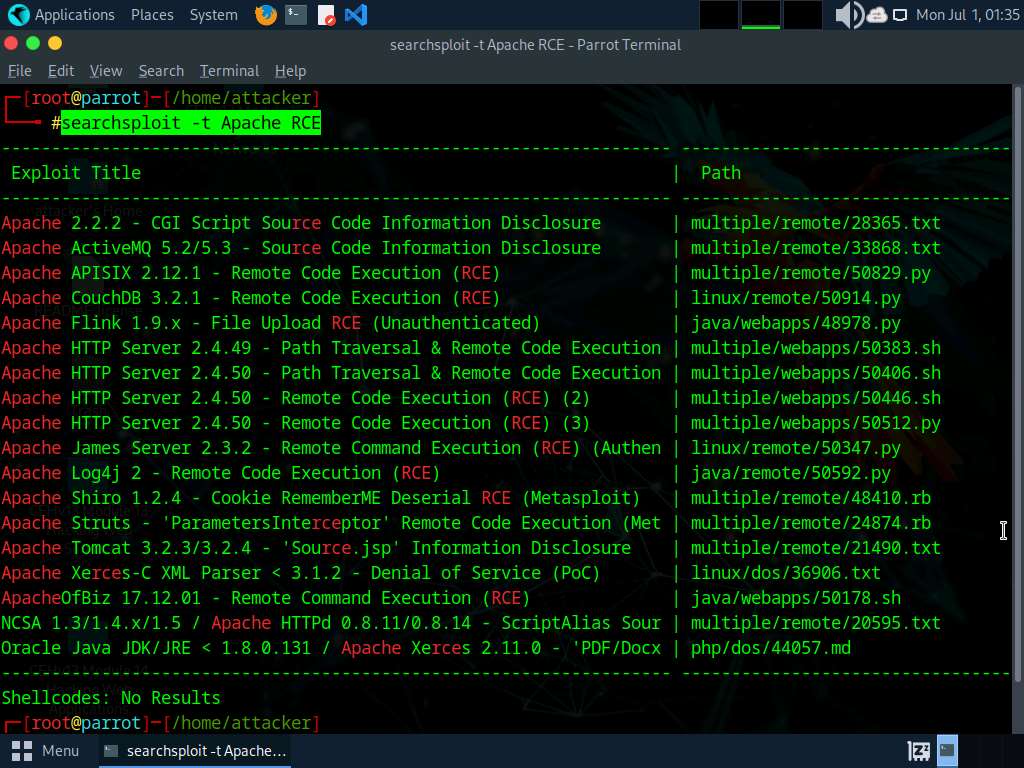
Task: Click the Menu button in bottom panel
Action: [46, 751]
